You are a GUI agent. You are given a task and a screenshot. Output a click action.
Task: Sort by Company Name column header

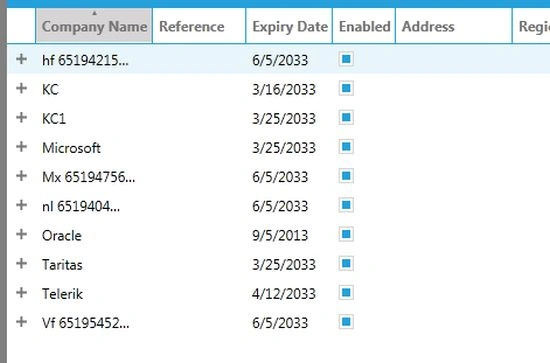pos(94,26)
